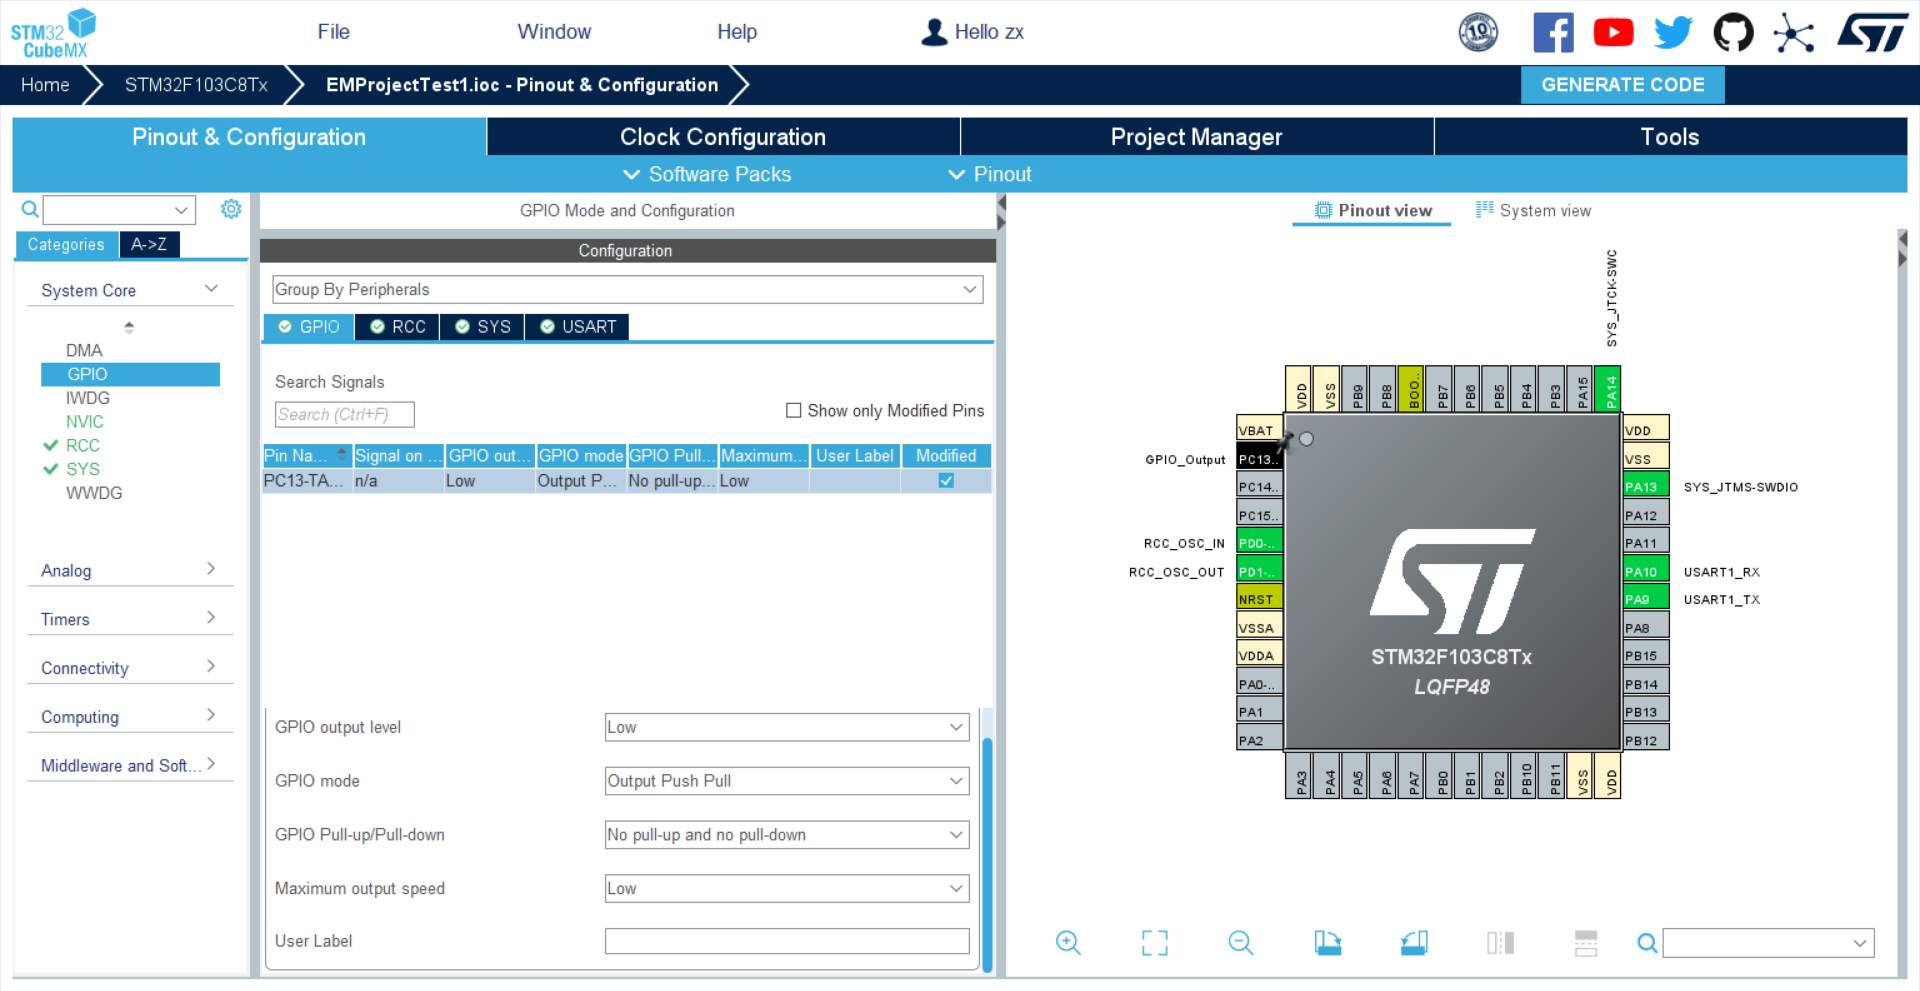Switch to the Tools tab
The width and height of the screenshot is (1920, 991).
[1670, 137]
